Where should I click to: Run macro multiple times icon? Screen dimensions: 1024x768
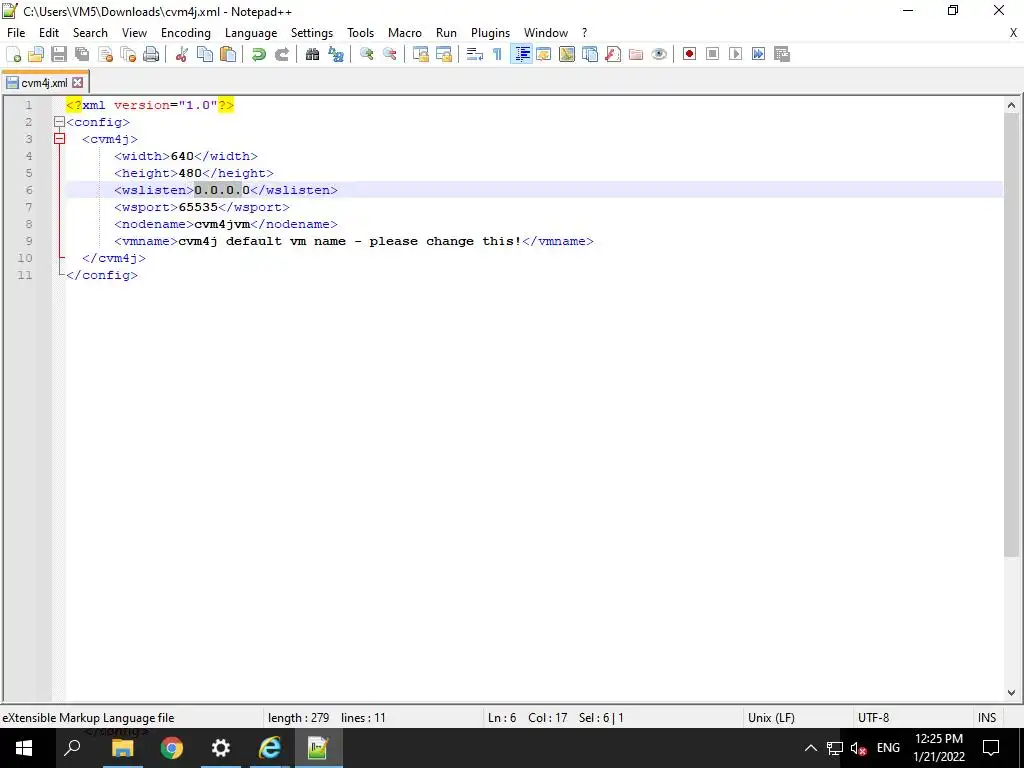(758, 54)
